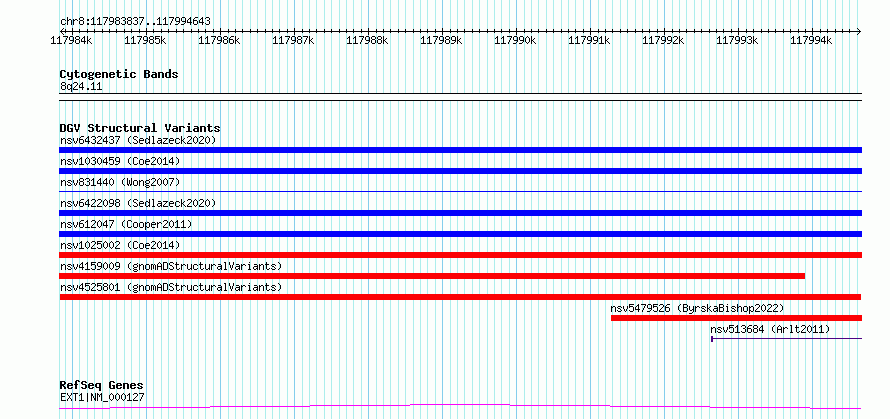890x419 pixels.
Task: Select the nsv6422098 blue variant bar
Action: [x=460, y=213]
